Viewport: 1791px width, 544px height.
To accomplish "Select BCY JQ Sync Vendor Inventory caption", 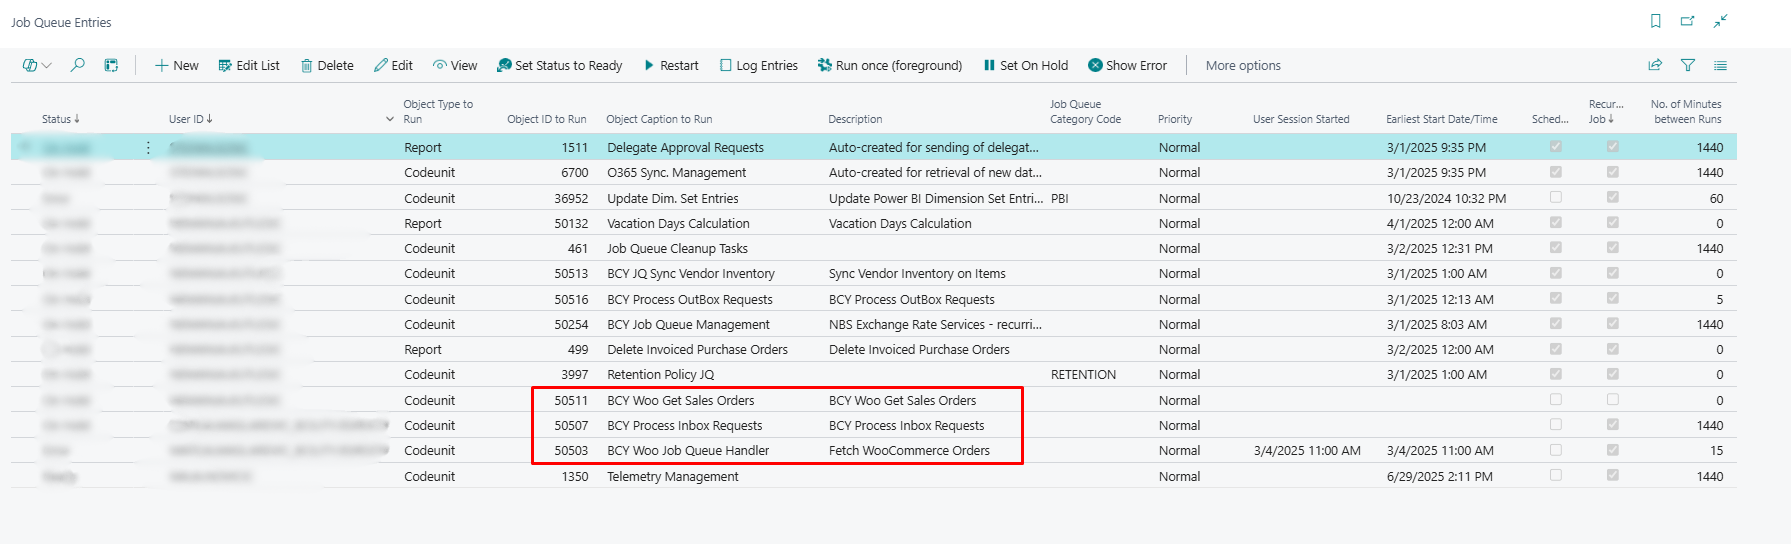I will [x=690, y=274].
